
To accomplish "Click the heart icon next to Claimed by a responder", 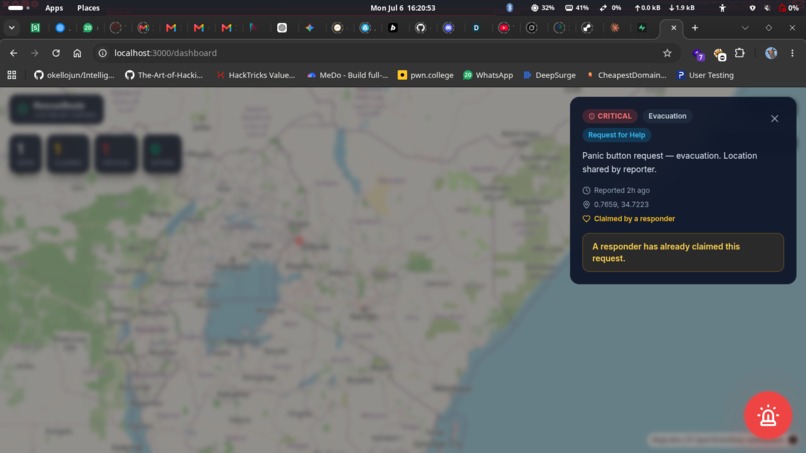I will 586,219.
